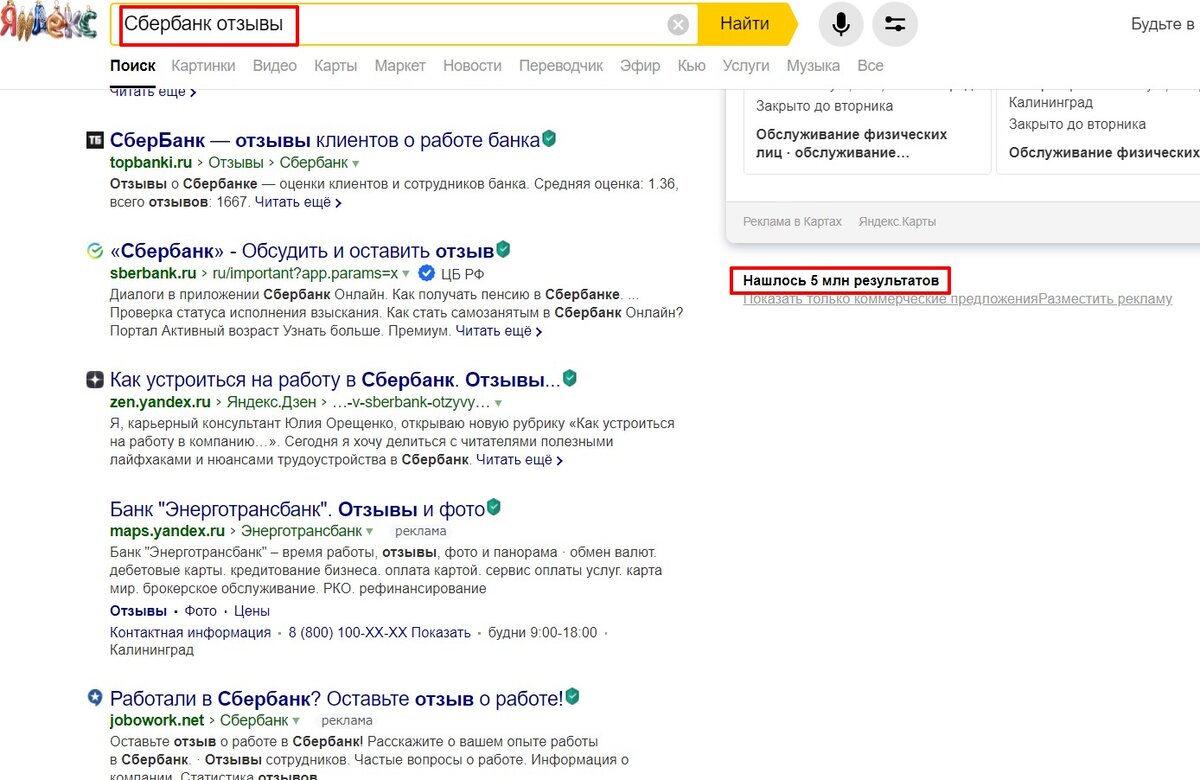
Task: Expand the topbanki.ru Сбербанк URL dropdown arrow
Action: (356, 163)
